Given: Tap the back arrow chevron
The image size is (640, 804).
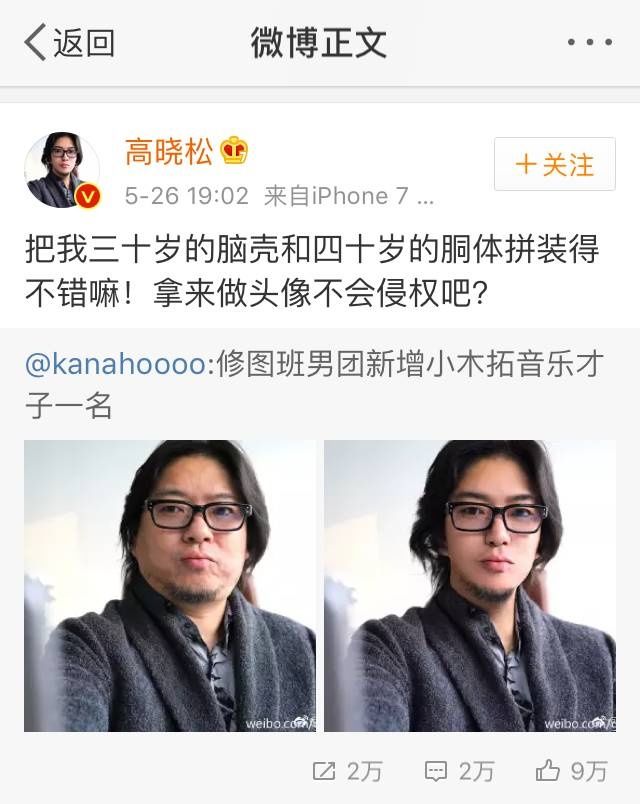Looking at the screenshot, I should (x=35, y=42).
